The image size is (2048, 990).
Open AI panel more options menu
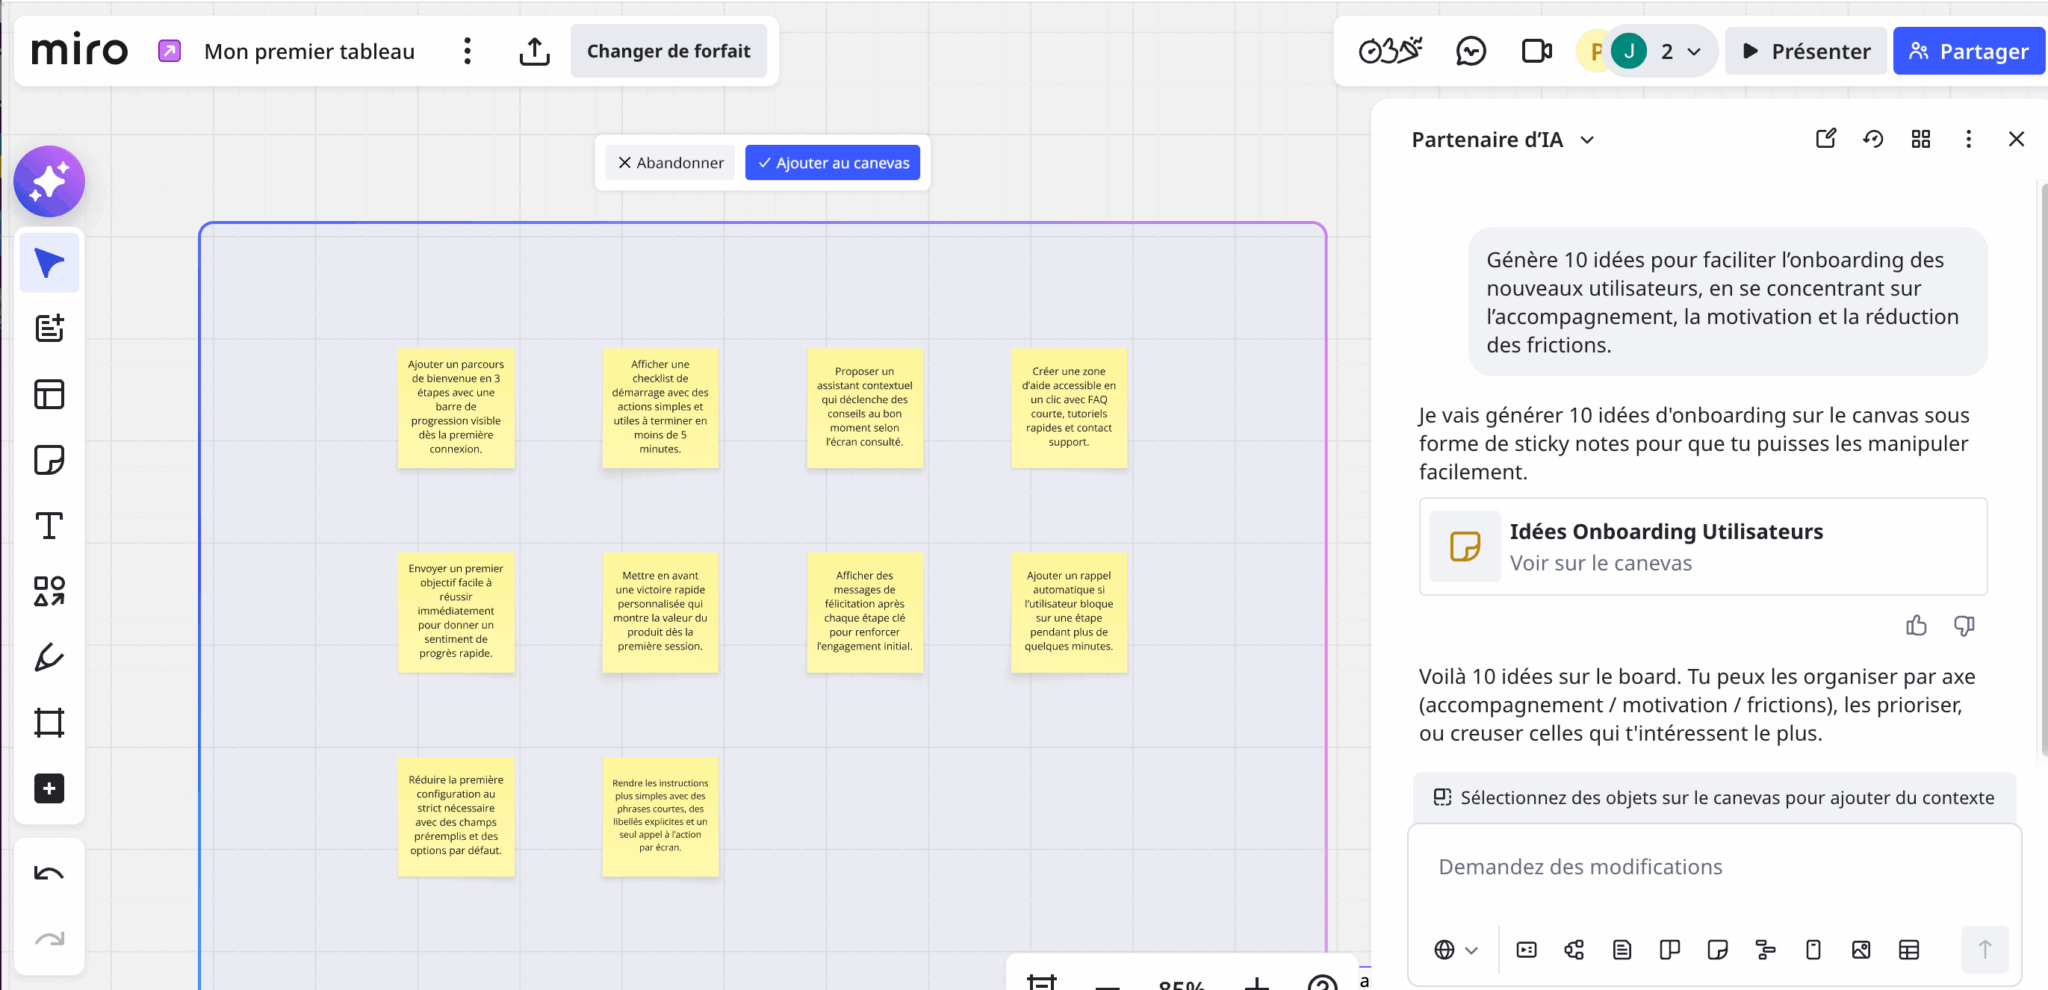click(x=1969, y=139)
